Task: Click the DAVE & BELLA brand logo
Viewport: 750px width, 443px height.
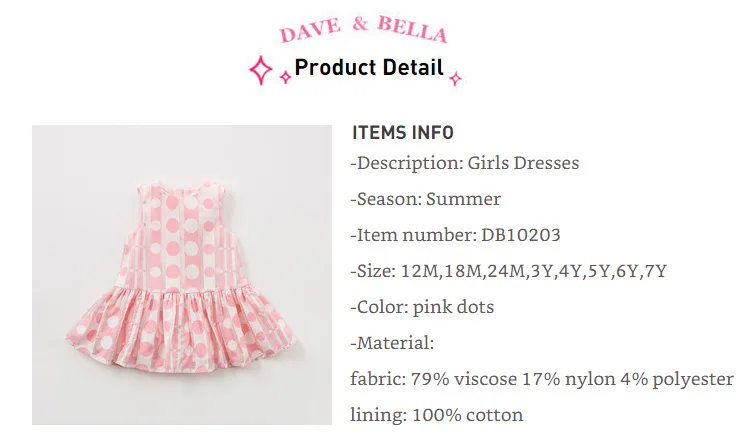Action: point(364,29)
